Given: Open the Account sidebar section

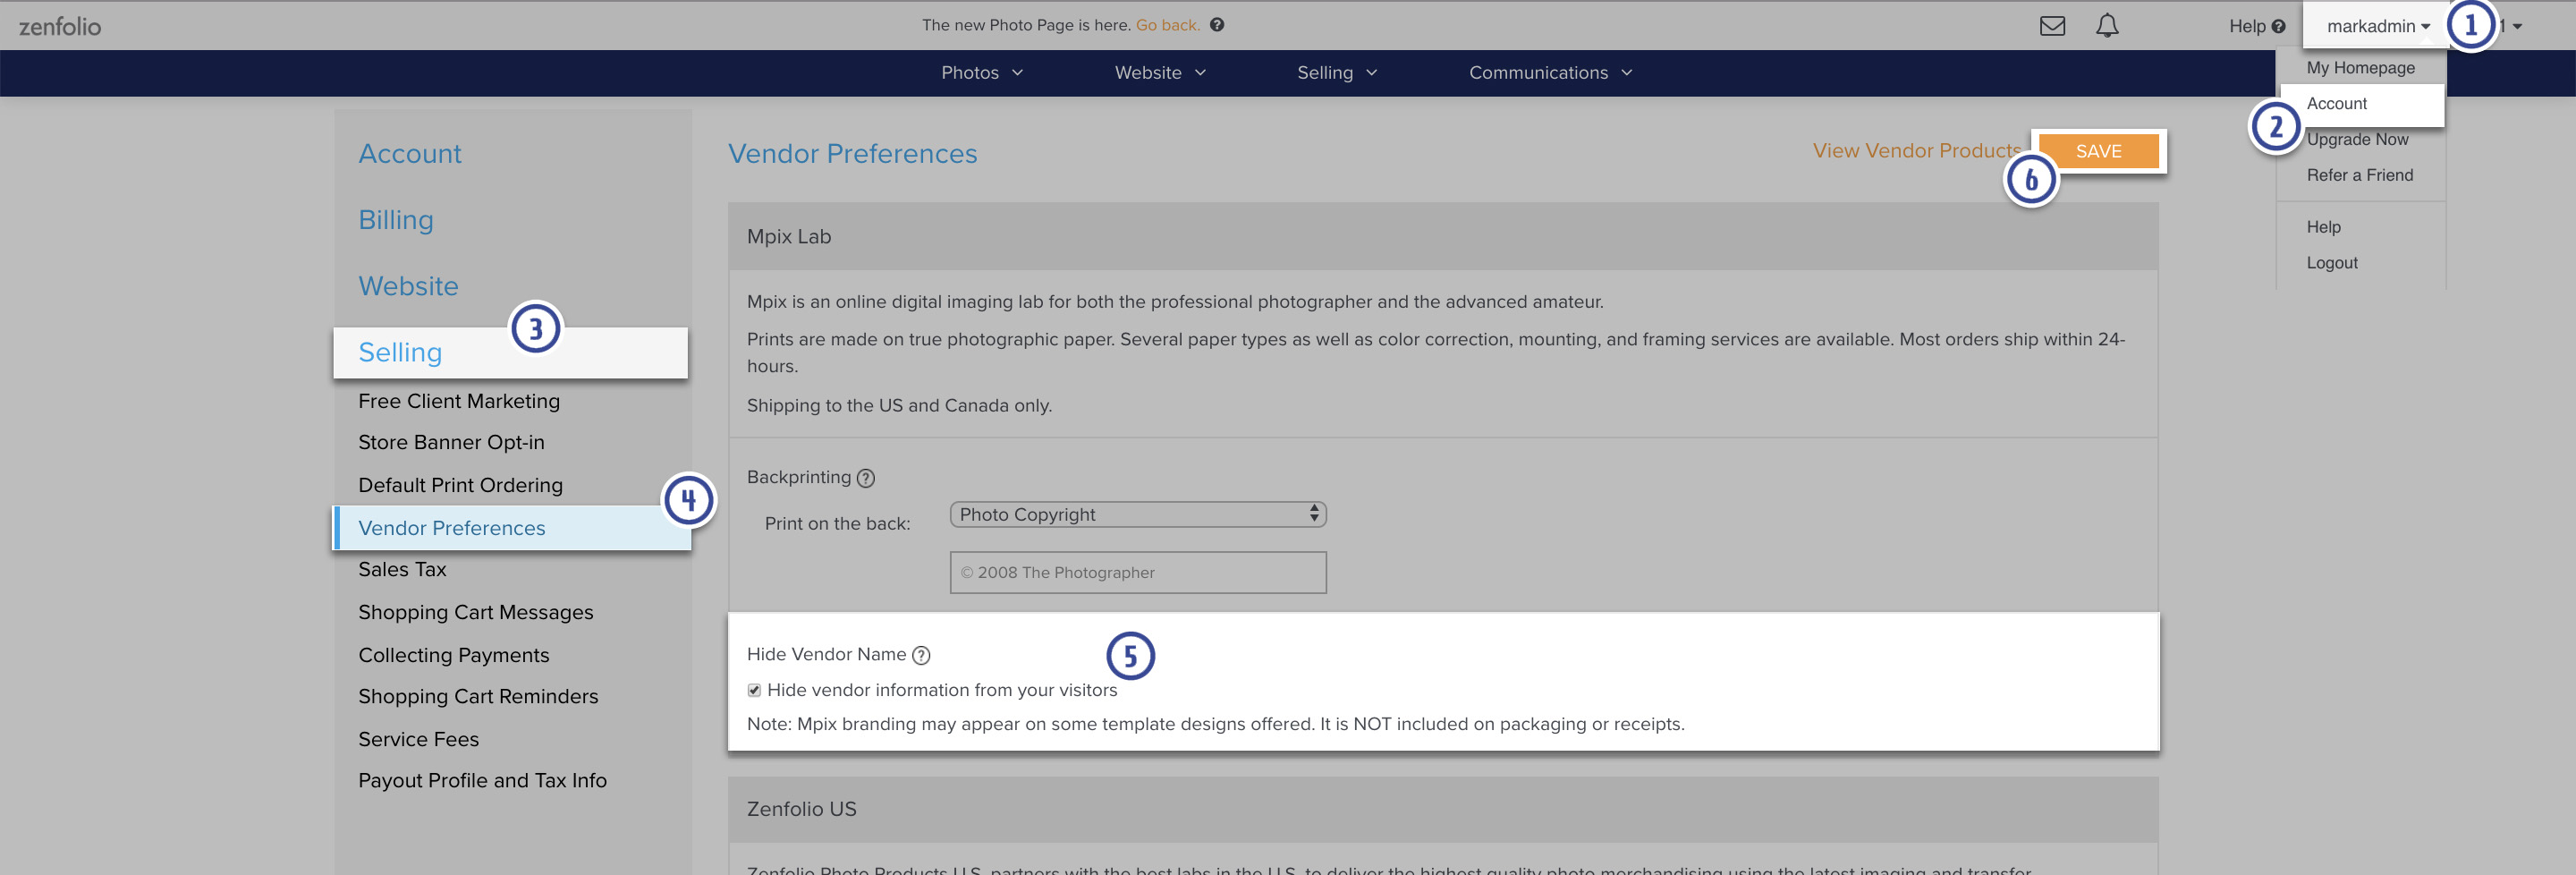Looking at the screenshot, I should (410, 154).
